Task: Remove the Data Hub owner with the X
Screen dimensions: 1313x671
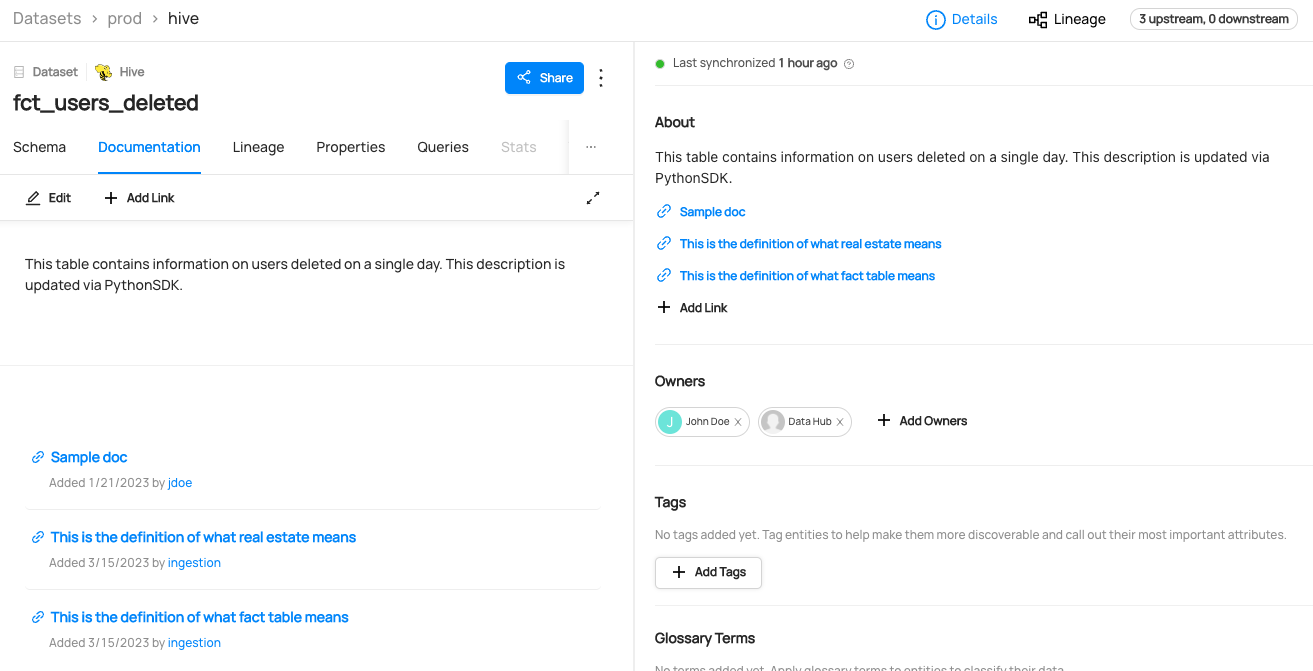Action: pos(840,421)
